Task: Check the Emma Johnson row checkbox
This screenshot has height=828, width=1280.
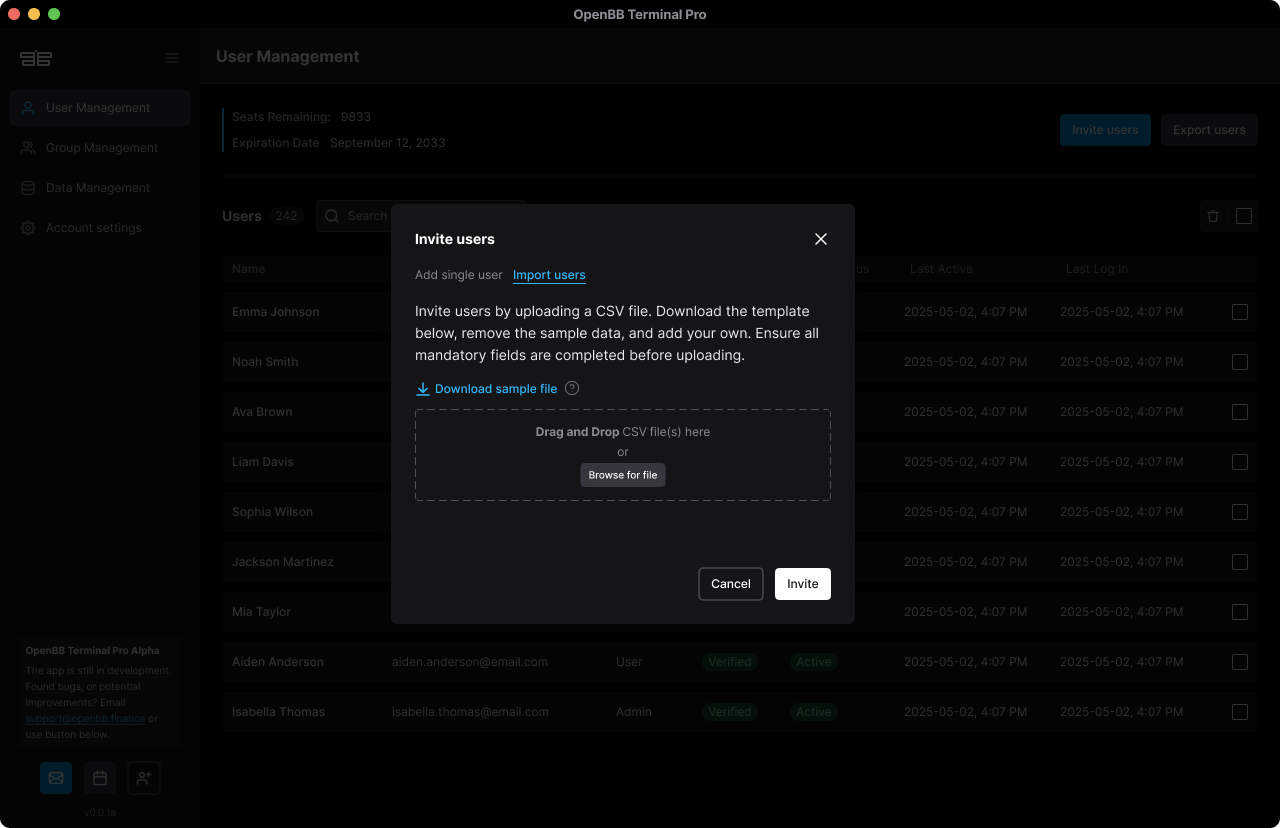Action: (1240, 312)
